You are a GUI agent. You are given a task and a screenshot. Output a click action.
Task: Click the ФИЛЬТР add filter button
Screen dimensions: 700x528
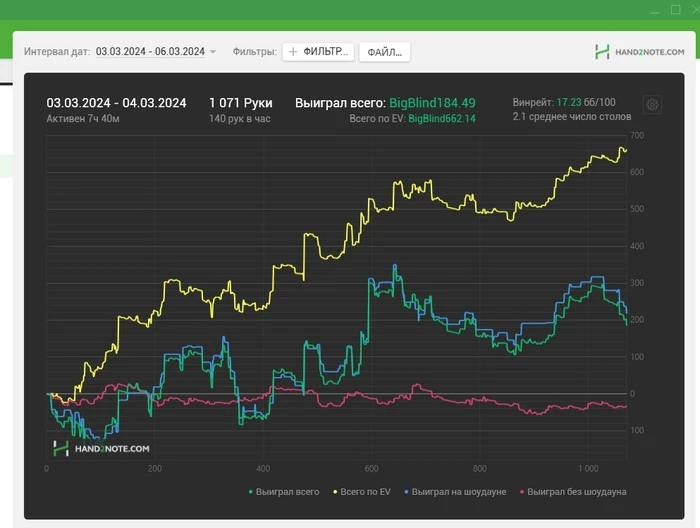318,52
